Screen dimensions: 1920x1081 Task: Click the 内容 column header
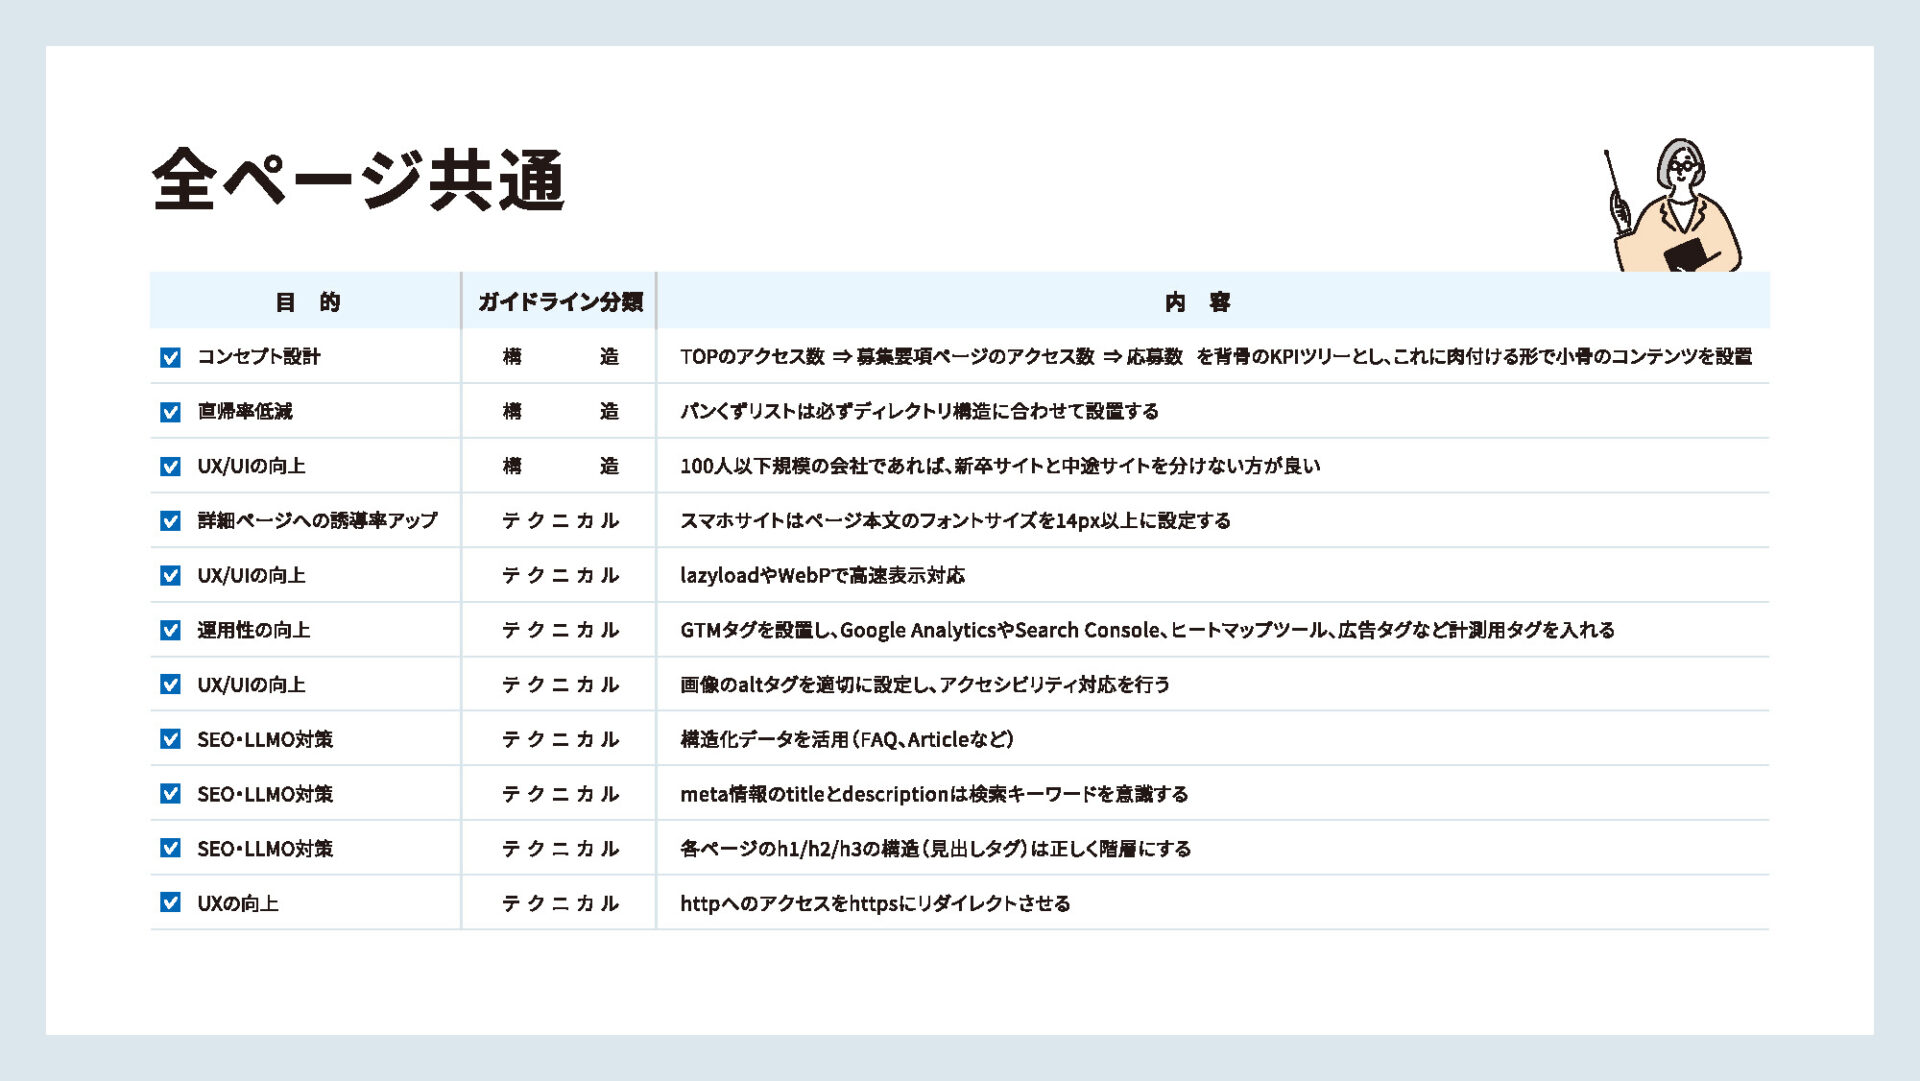click(x=1197, y=302)
